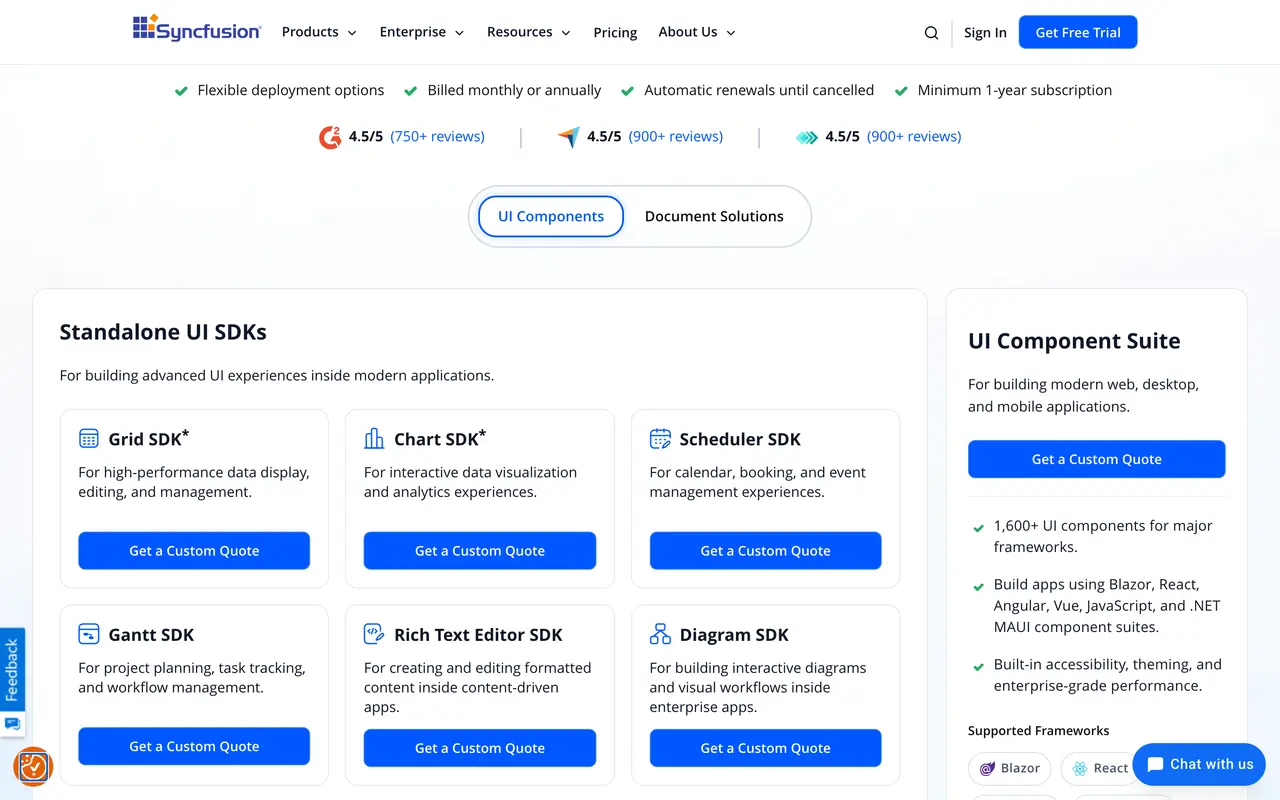Get a Custom Quote for Diagram SDK
This screenshot has height=800, width=1280.
[x=766, y=748]
